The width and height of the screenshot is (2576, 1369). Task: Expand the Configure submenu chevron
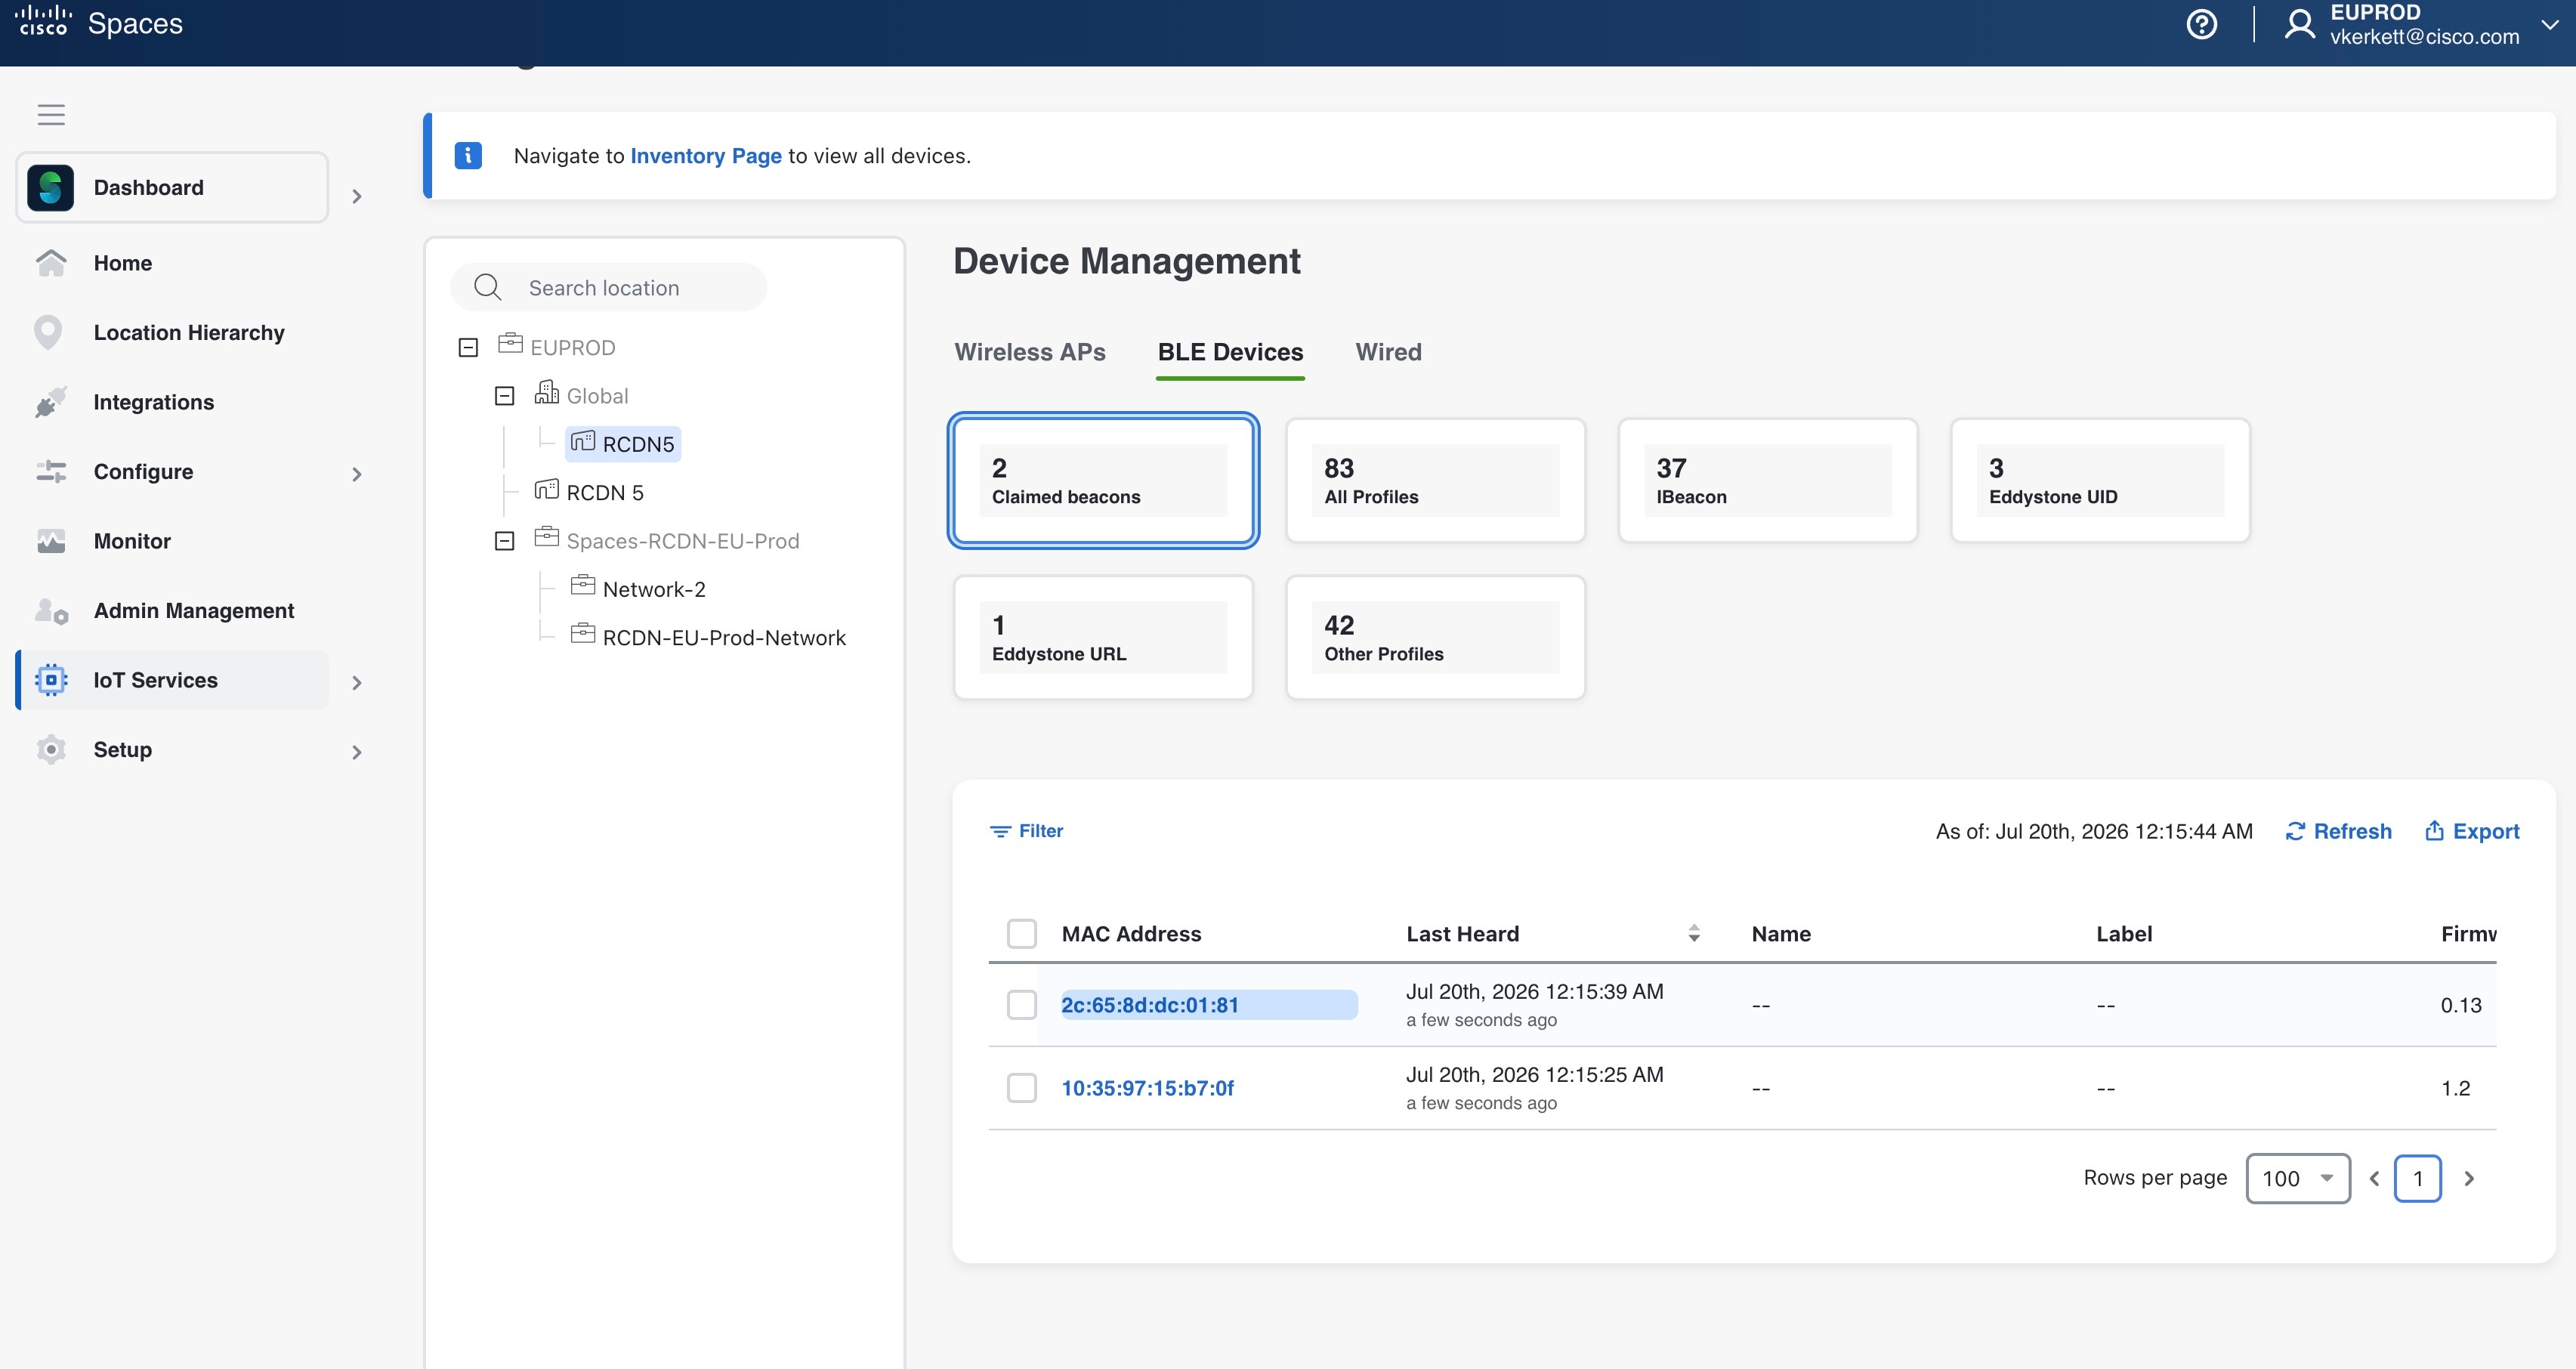pyautogui.click(x=357, y=474)
